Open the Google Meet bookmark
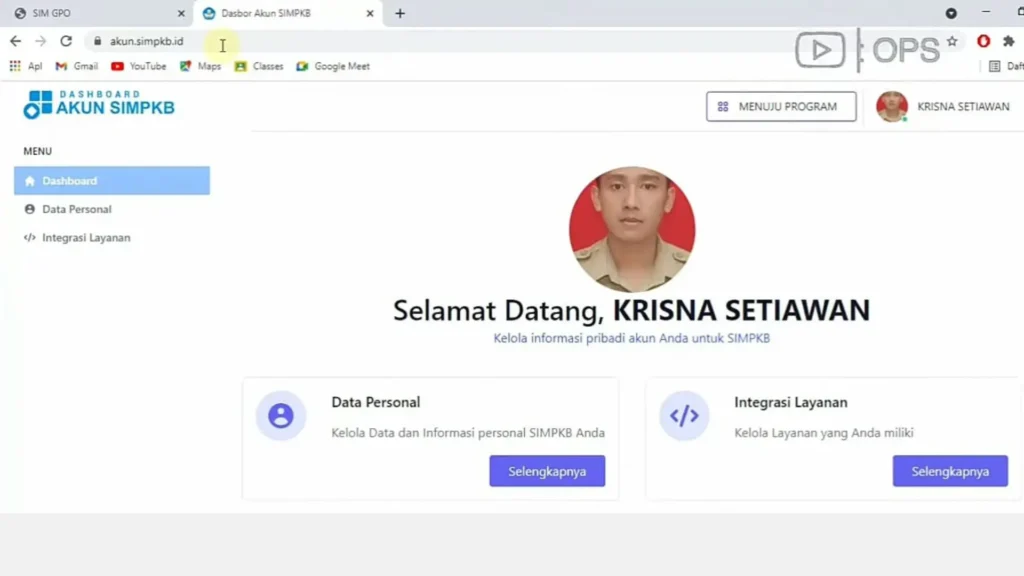Image resolution: width=1024 pixels, height=576 pixels. coord(333,66)
